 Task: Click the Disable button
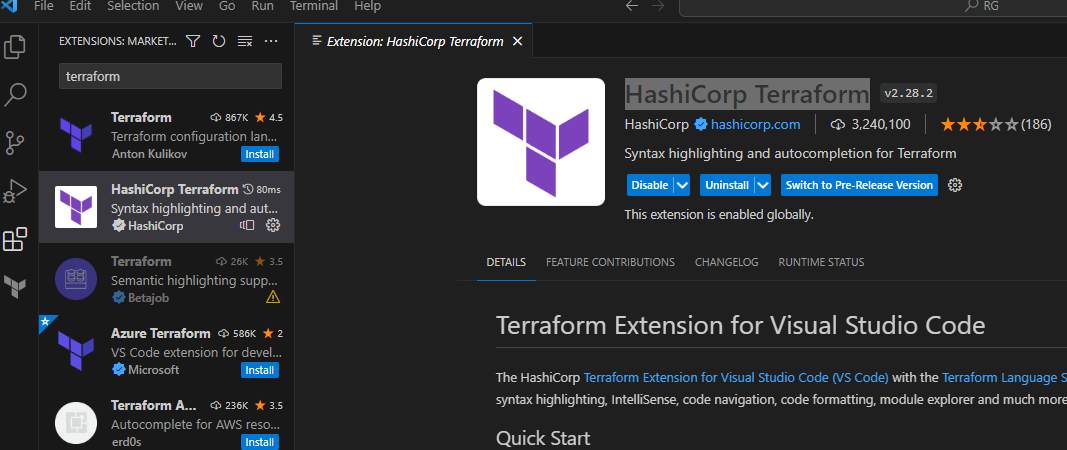click(650, 185)
